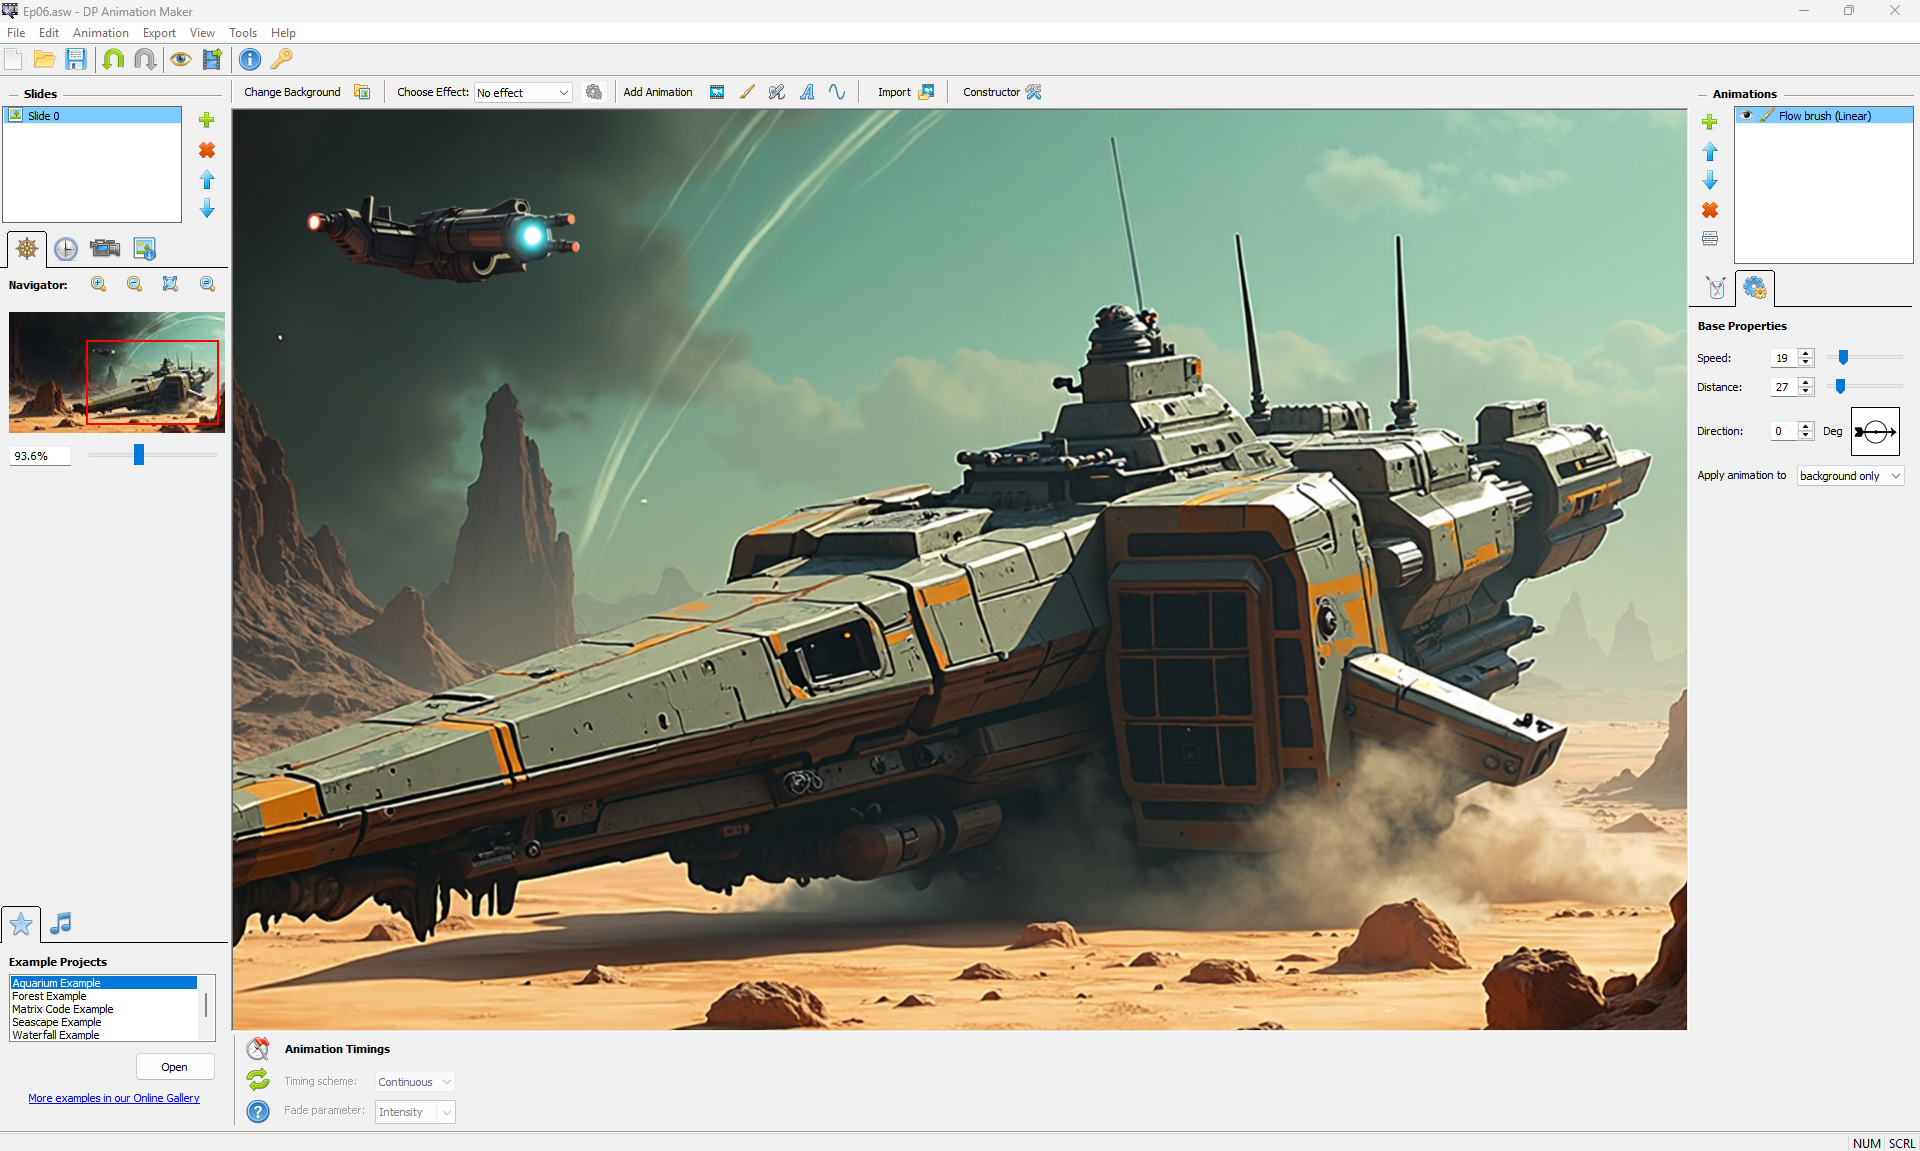The height and width of the screenshot is (1151, 1920).
Task: Click the green add slide plus icon
Action: 207,120
